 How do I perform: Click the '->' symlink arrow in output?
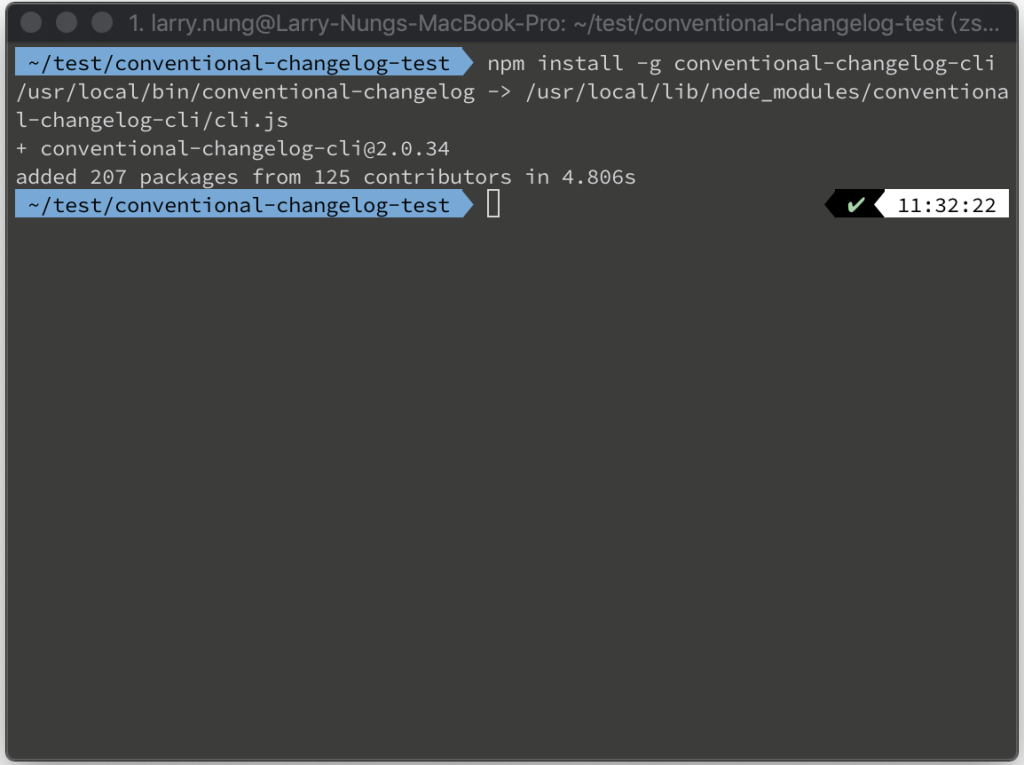coord(500,92)
